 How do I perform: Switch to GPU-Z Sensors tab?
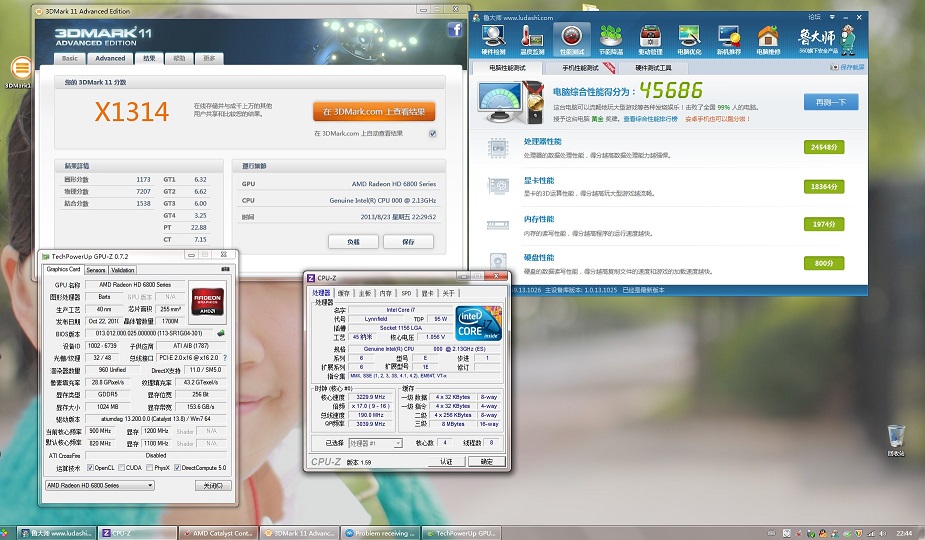pos(96,270)
